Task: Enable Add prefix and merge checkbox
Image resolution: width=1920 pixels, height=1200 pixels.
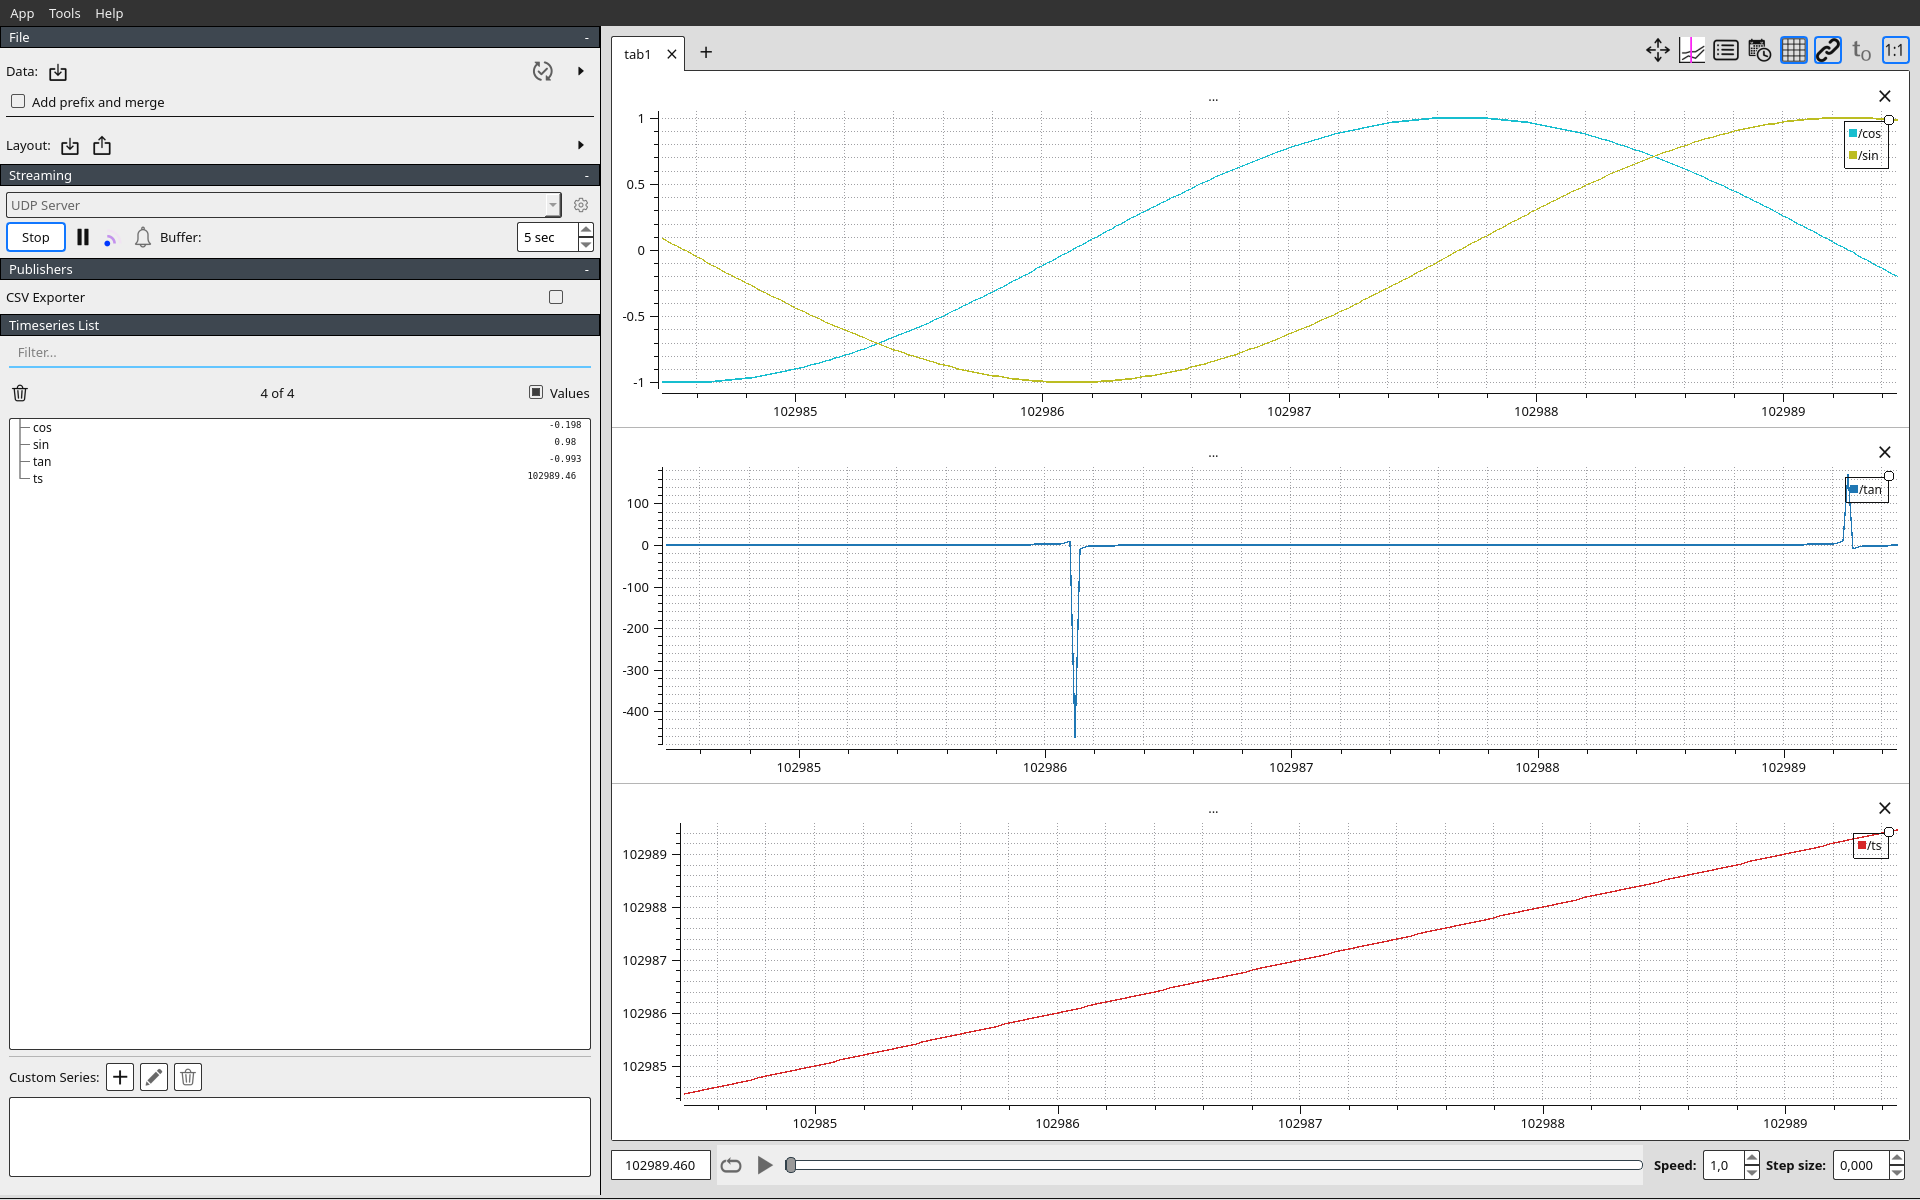Action: point(18,101)
